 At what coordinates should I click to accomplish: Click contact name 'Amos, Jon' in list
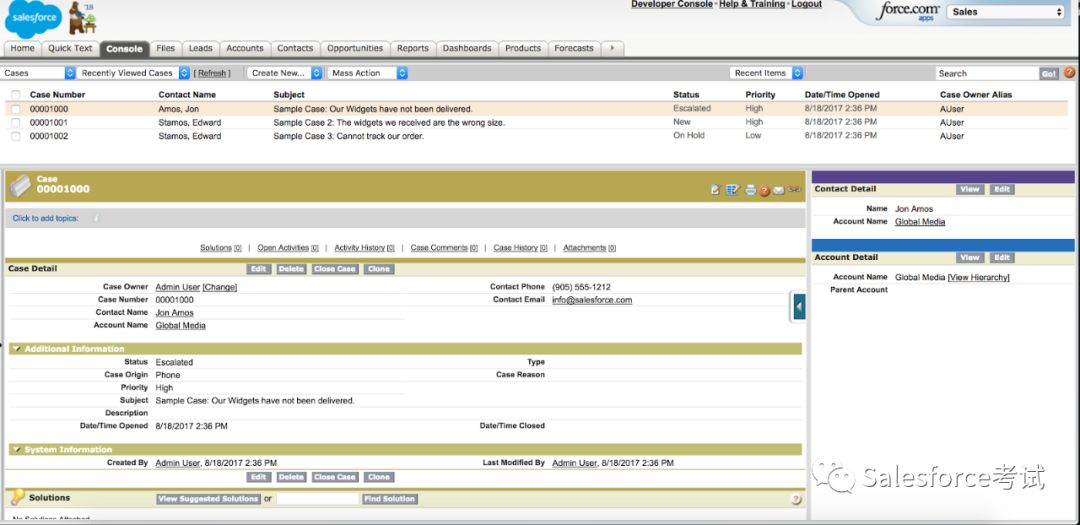coord(178,109)
